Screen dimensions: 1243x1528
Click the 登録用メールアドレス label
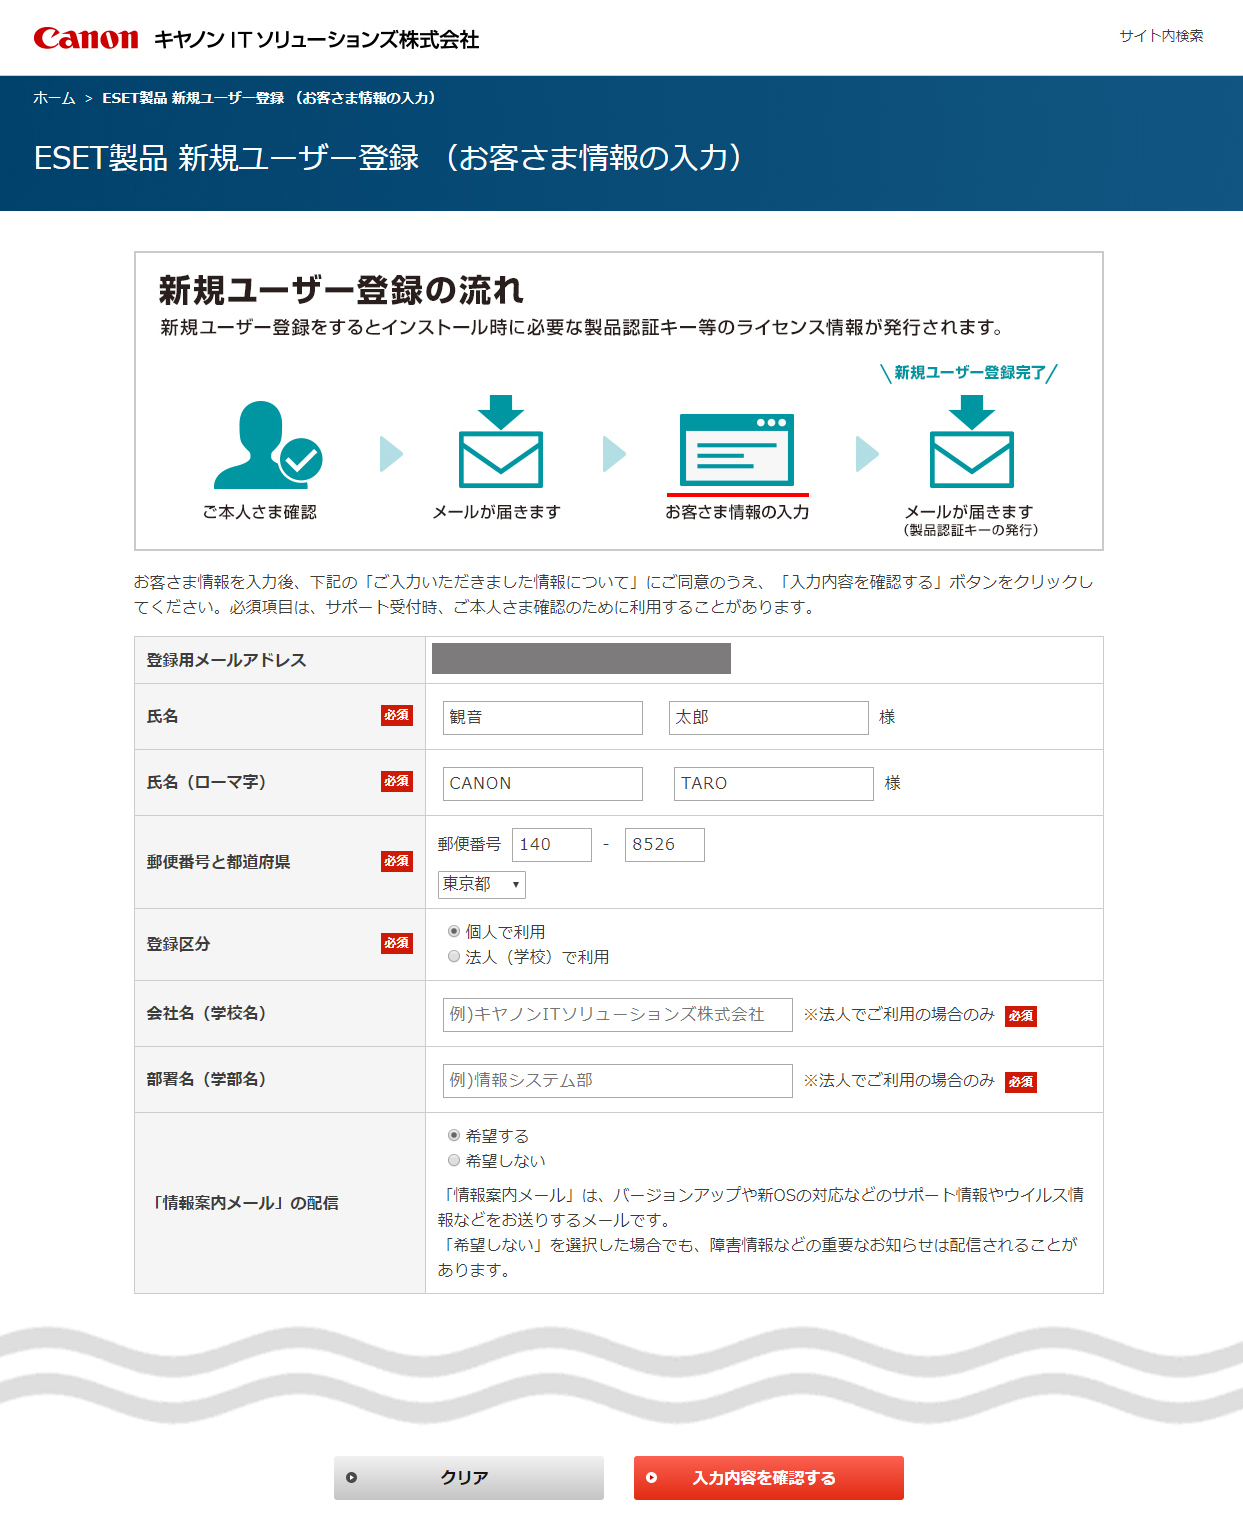click(226, 660)
